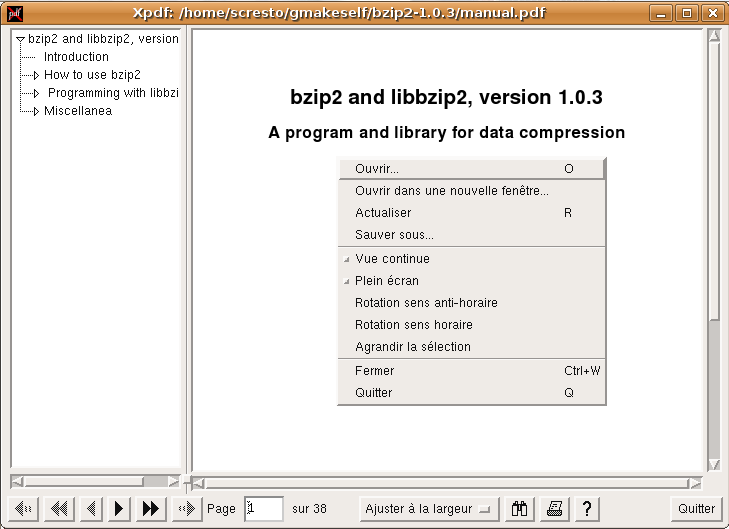Click the Xpdf icon in title bar

point(14,13)
